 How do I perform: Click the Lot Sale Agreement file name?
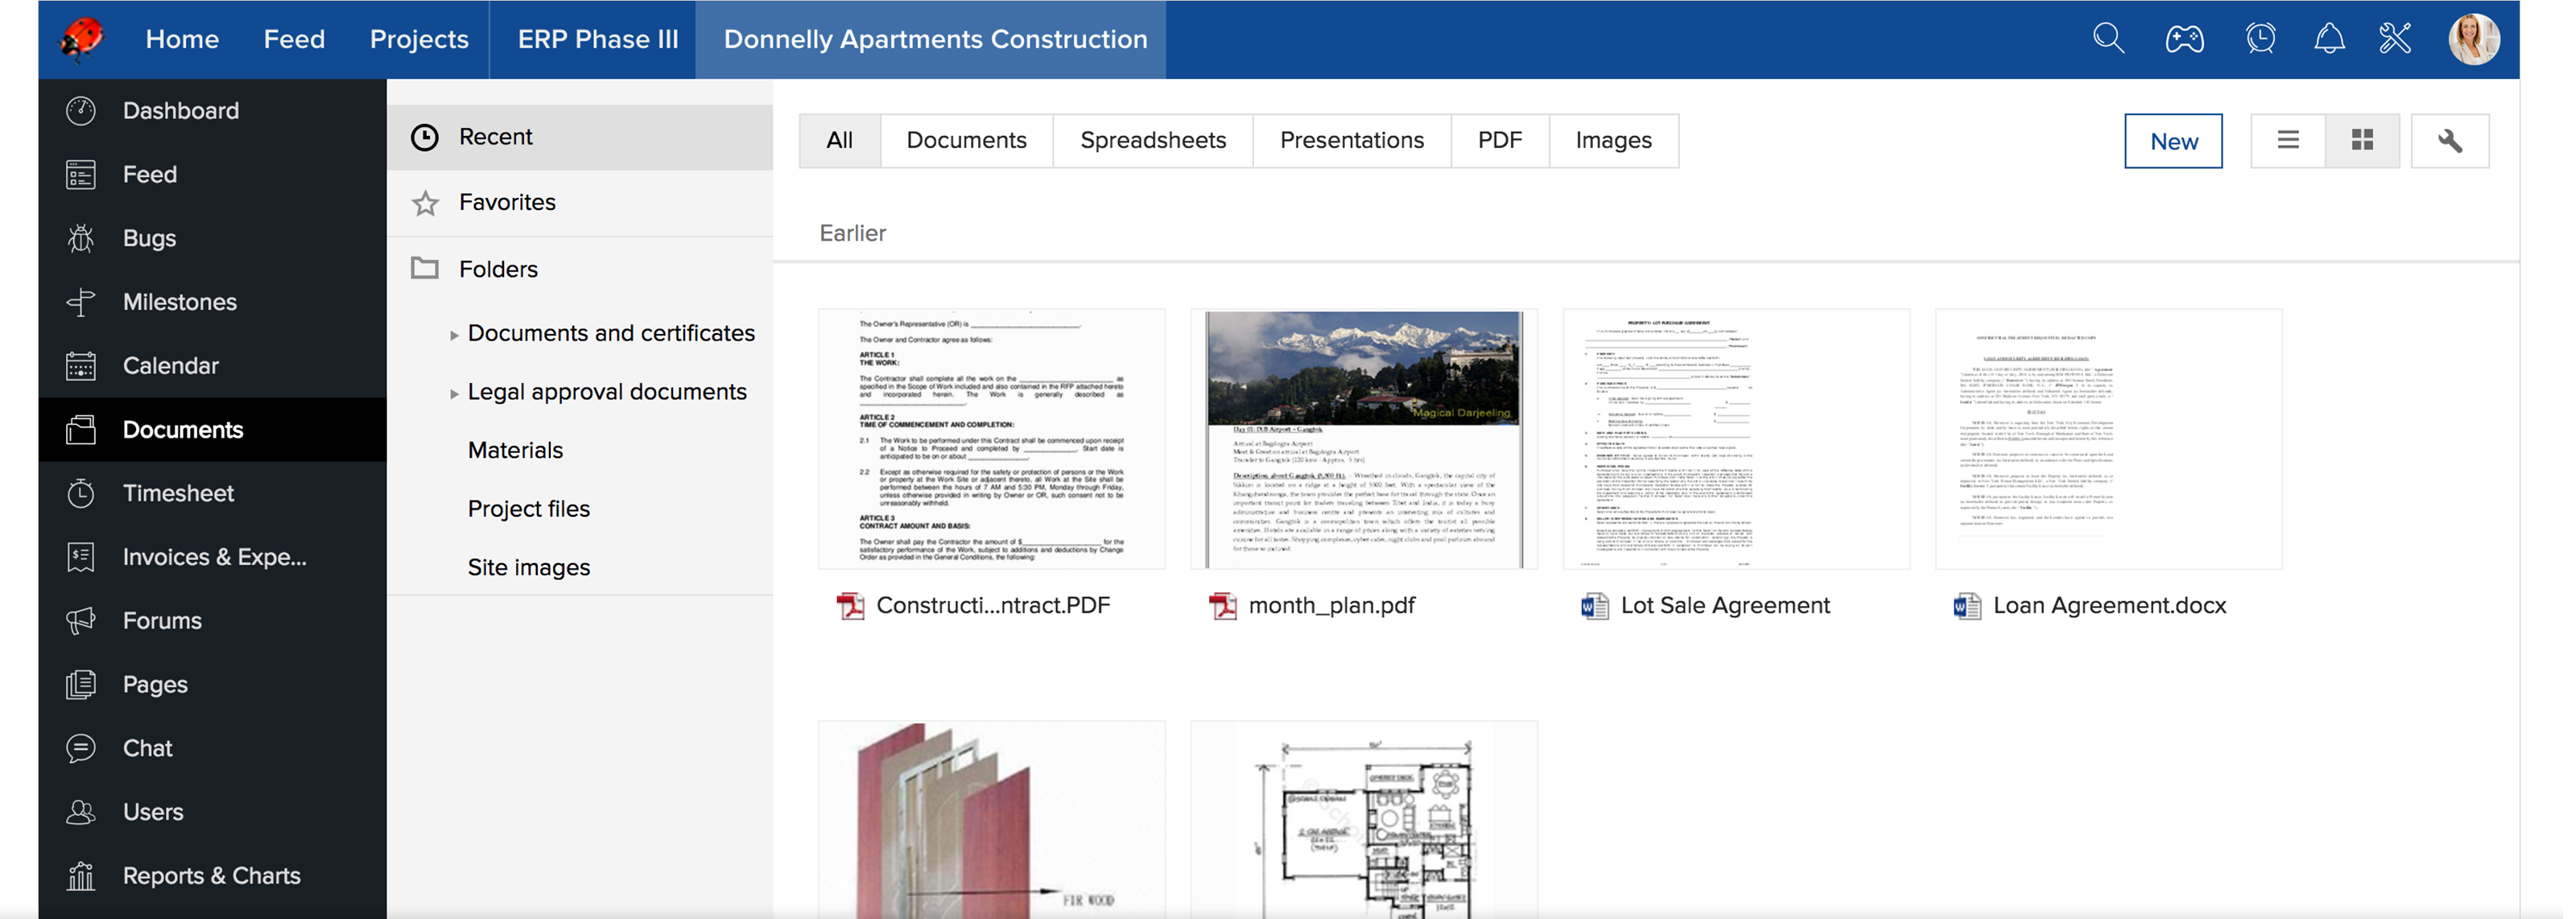click(x=1725, y=606)
